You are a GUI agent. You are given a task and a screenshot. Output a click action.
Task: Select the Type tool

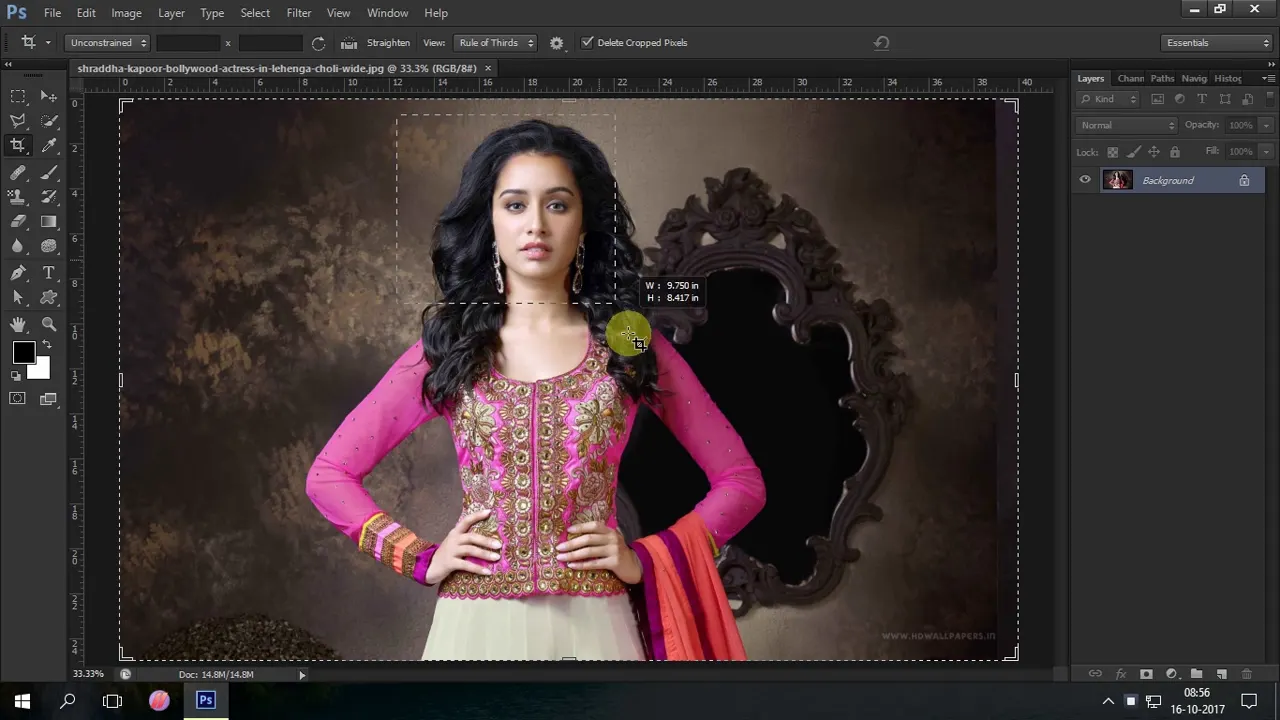49,272
